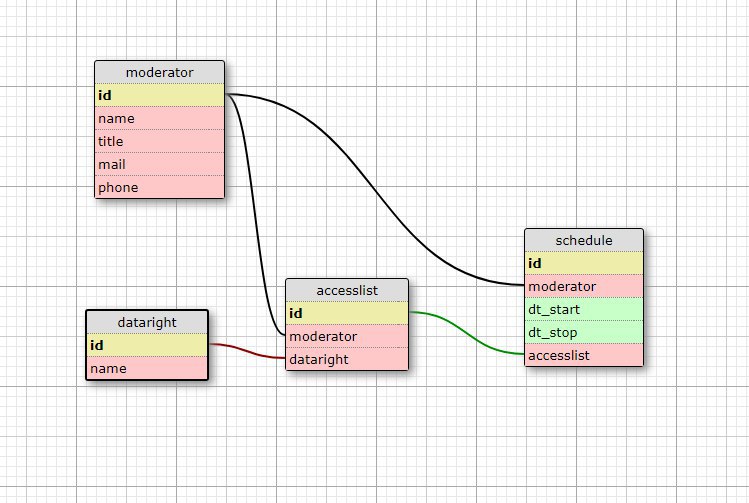749x503 pixels.
Task: Select the moderator field in accesslist table
Action: click(x=347, y=336)
